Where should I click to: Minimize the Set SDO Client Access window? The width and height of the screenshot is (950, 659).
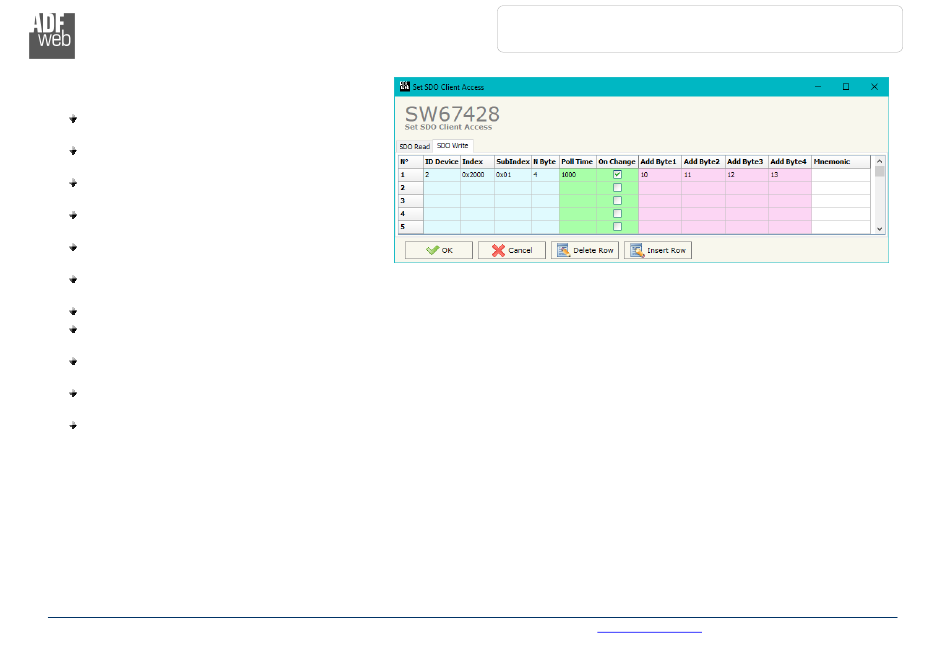pos(818,87)
